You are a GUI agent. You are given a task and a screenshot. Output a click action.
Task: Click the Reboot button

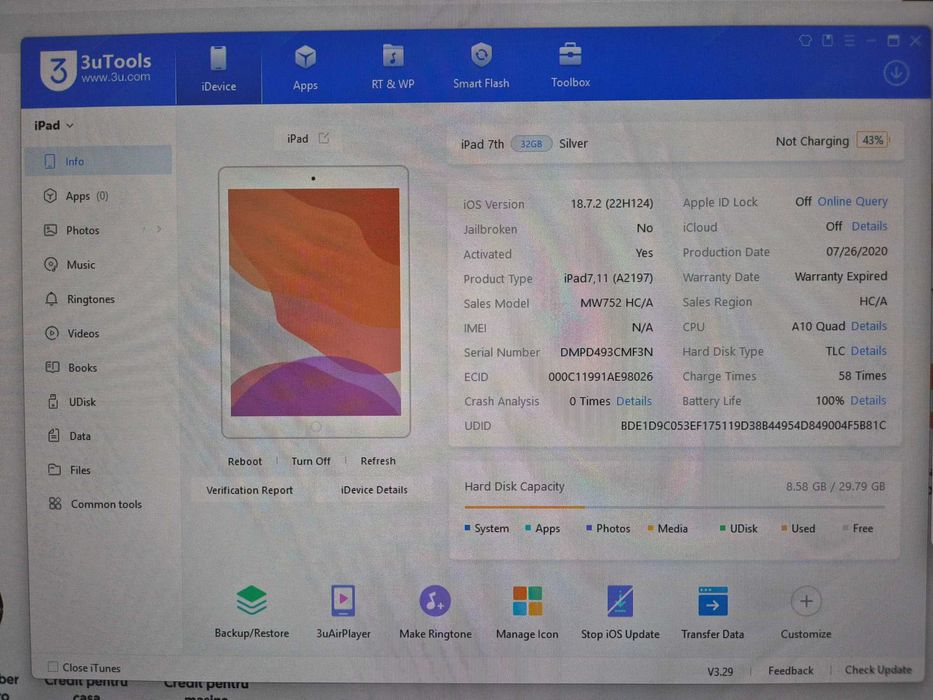pyautogui.click(x=245, y=461)
